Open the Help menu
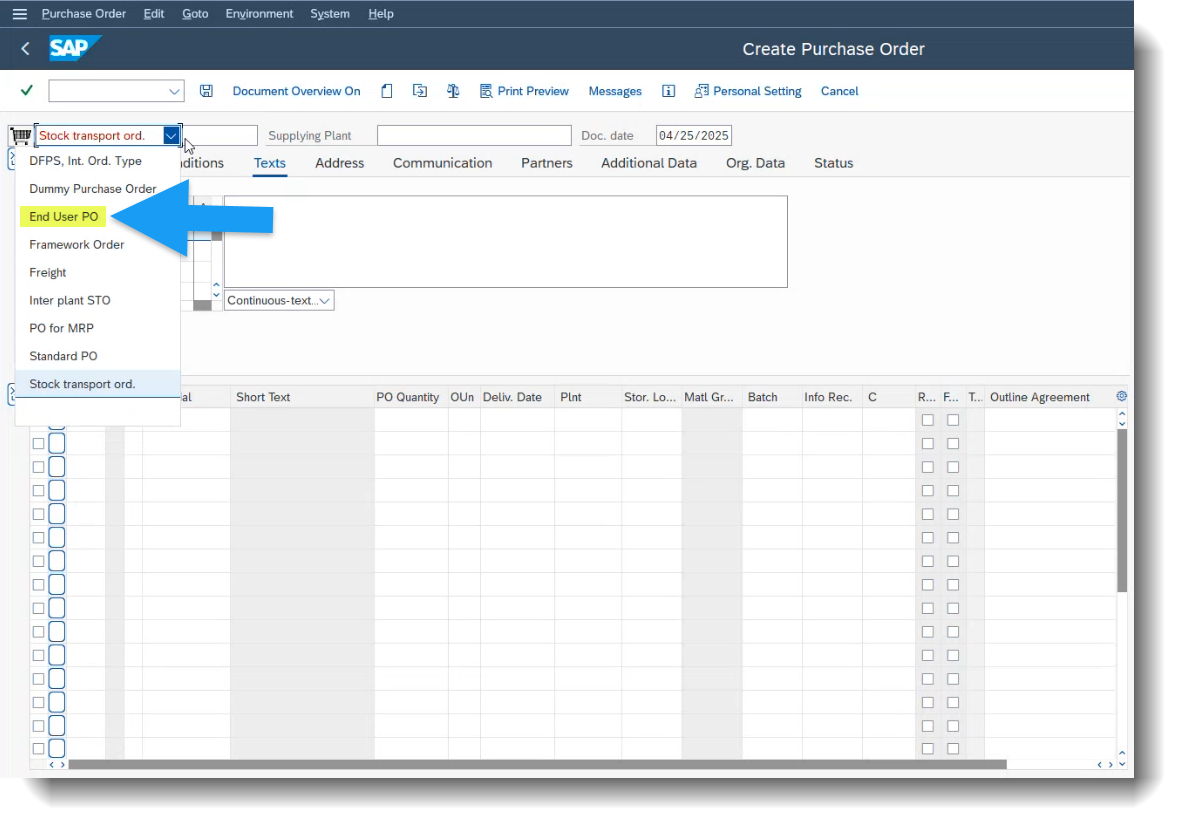The height and width of the screenshot is (830, 1186). pos(380,14)
